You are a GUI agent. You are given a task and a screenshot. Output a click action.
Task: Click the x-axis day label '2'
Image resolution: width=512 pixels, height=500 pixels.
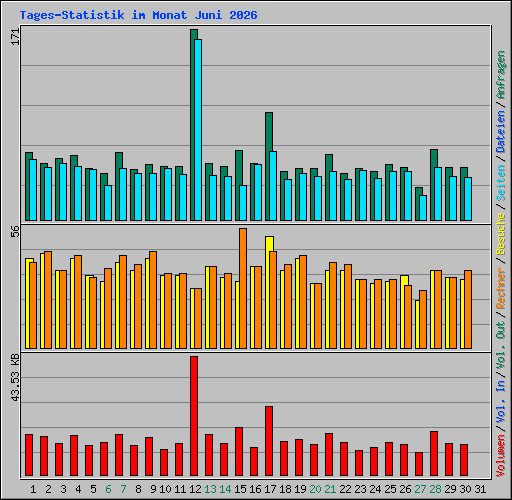[x=48, y=489]
